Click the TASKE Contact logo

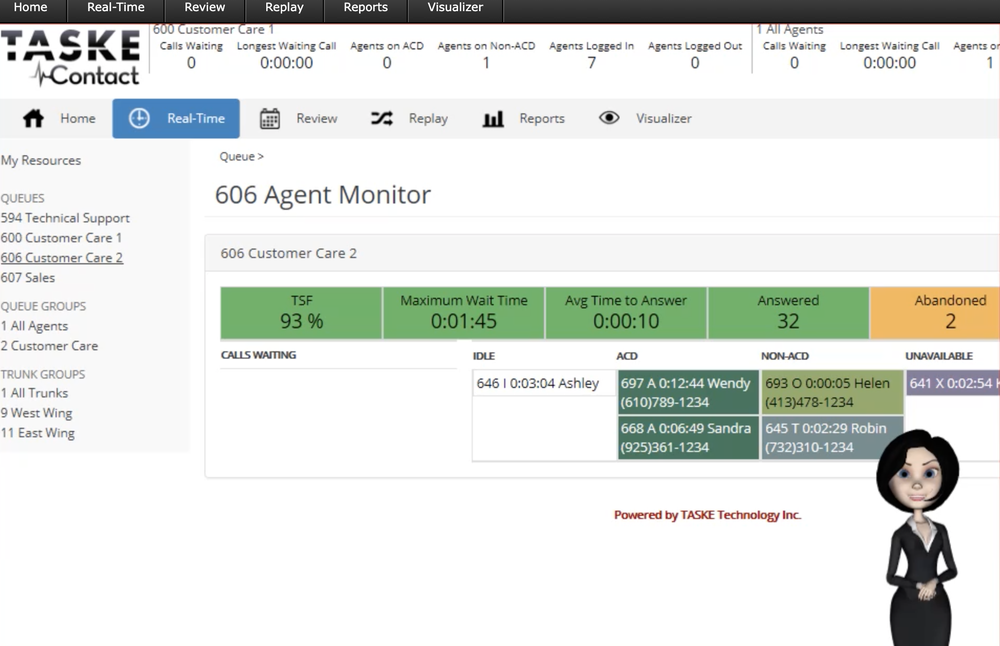tap(71, 57)
